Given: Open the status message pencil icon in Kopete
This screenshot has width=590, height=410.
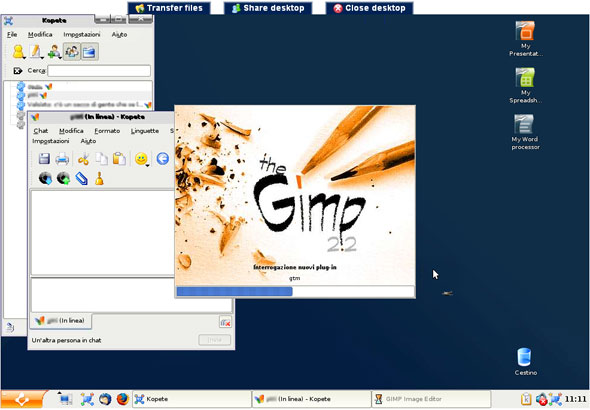Looking at the screenshot, I should (x=36, y=52).
